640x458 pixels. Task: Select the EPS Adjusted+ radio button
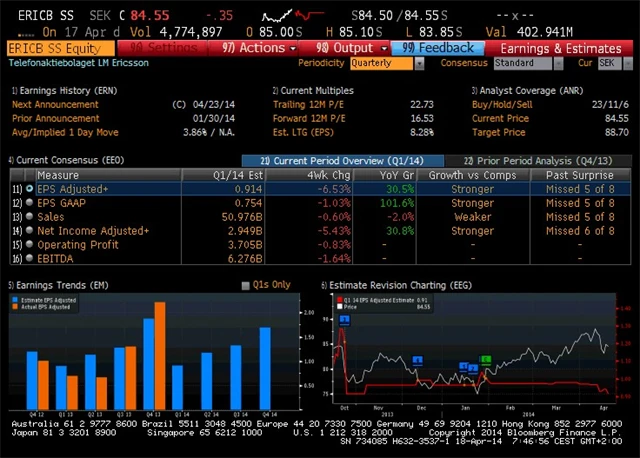[29, 188]
